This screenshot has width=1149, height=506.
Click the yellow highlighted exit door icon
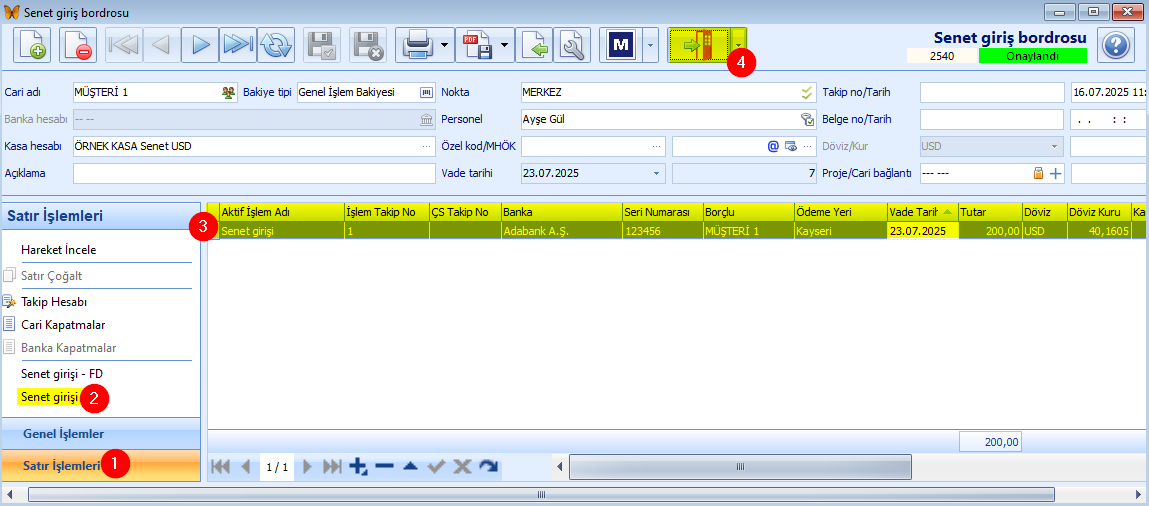pyautogui.click(x=699, y=45)
